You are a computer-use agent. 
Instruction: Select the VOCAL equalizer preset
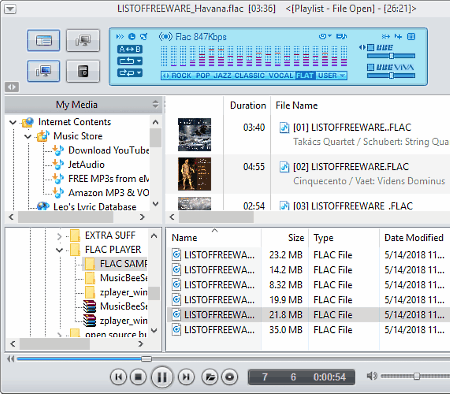tap(281, 76)
